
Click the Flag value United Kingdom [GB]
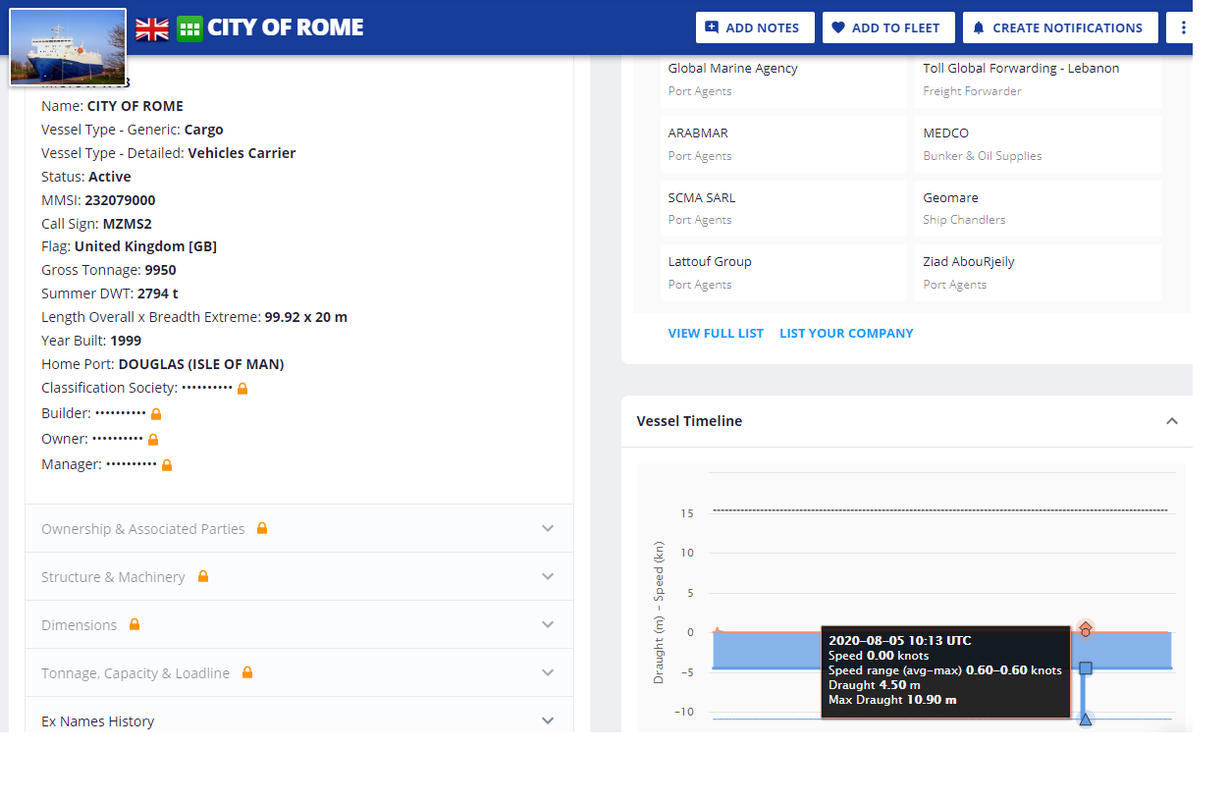[146, 246]
